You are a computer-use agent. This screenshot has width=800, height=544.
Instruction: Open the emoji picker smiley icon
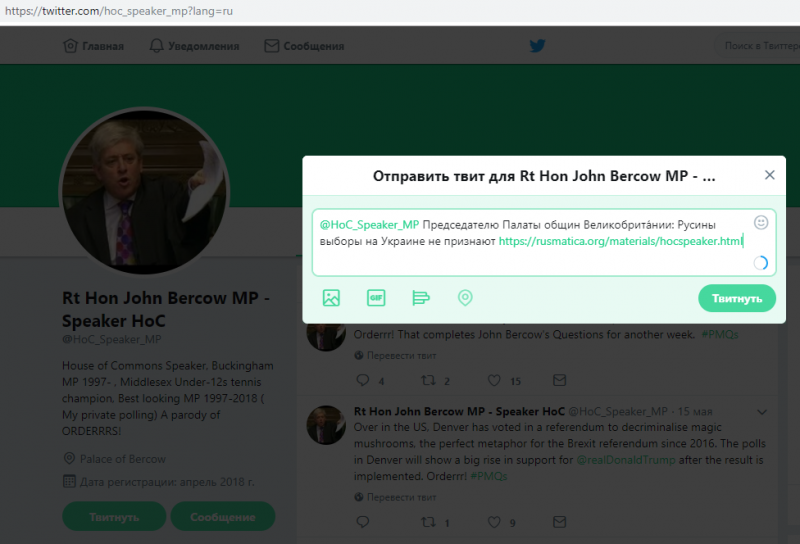[x=761, y=222]
